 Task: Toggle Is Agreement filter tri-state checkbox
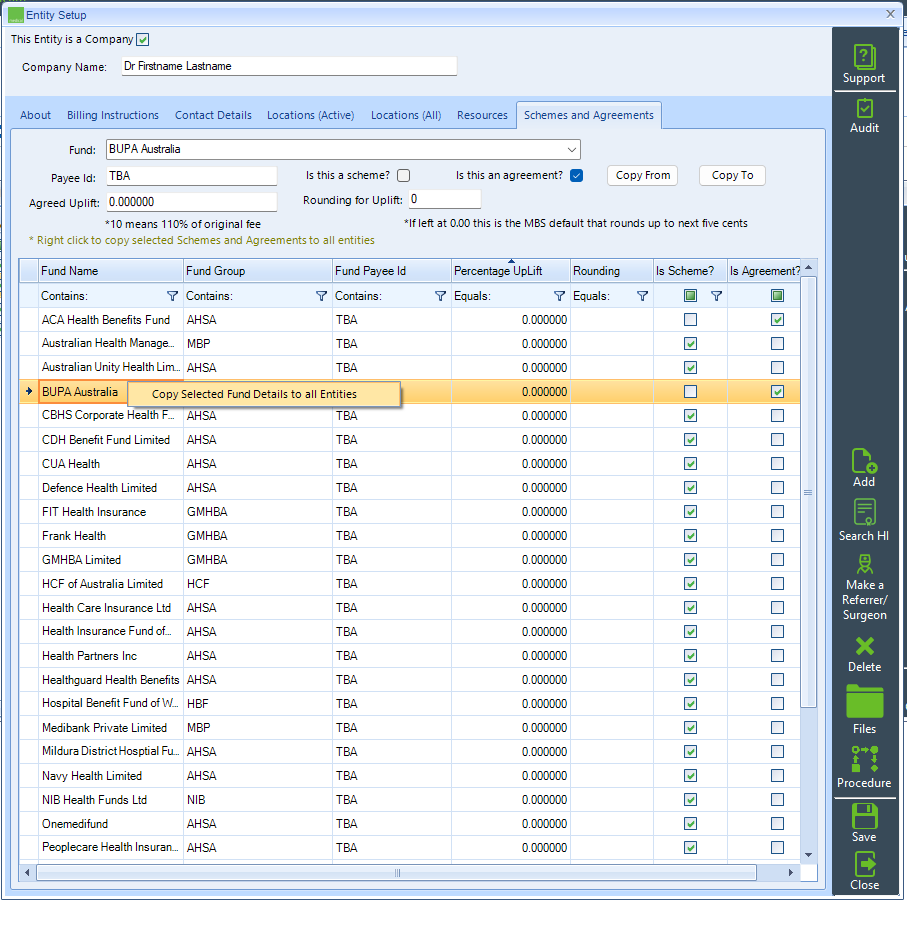777,295
